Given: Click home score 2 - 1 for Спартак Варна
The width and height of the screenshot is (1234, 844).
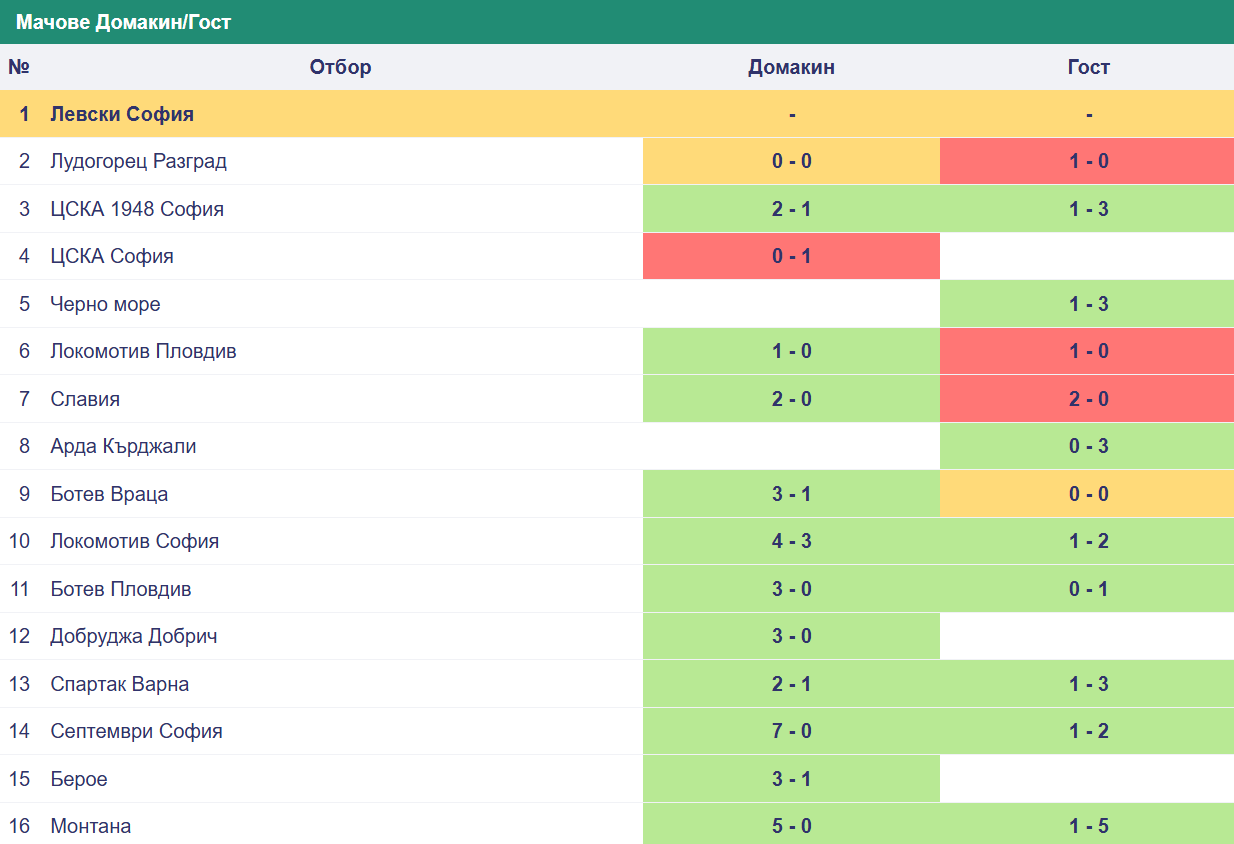Looking at the screenshot, I should tap(791, 684).
